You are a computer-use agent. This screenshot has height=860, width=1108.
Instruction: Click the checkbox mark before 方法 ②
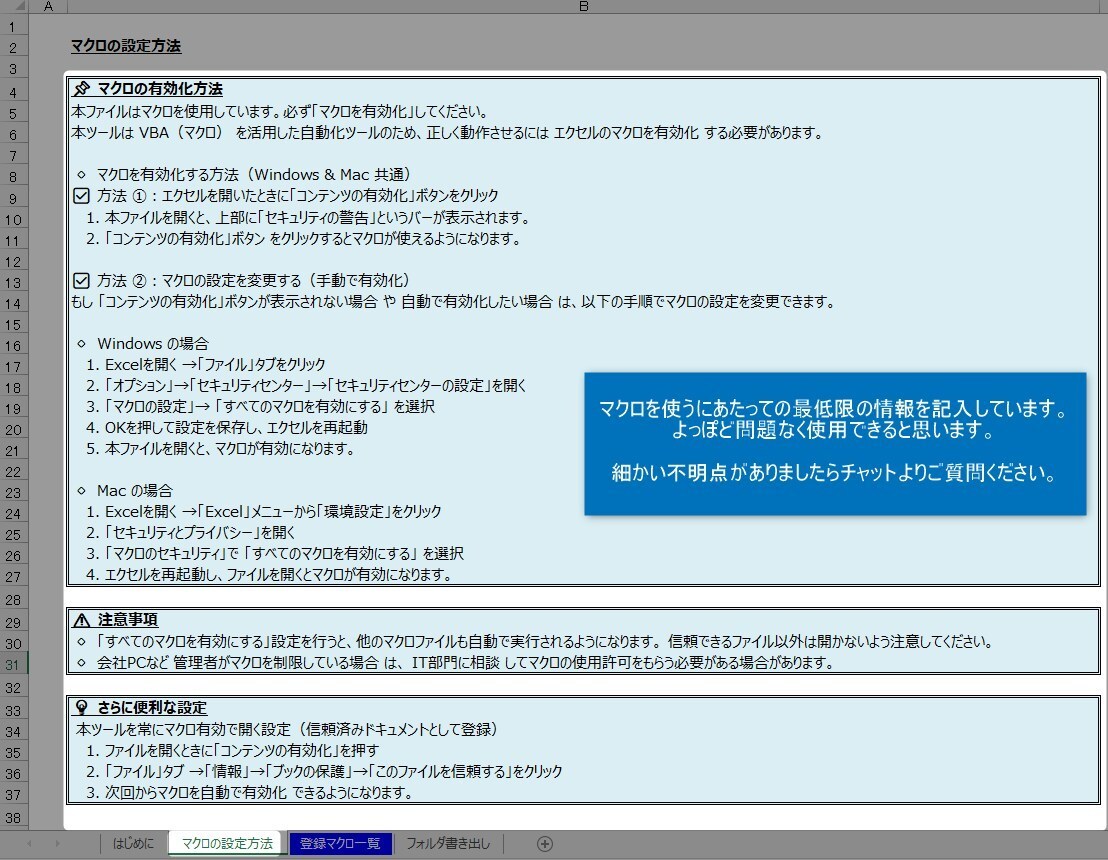81,281
